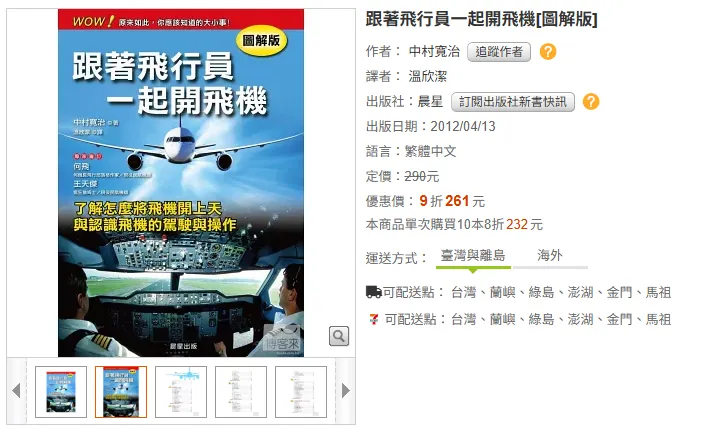Click the 追蹤作者 button

(499, 52)
